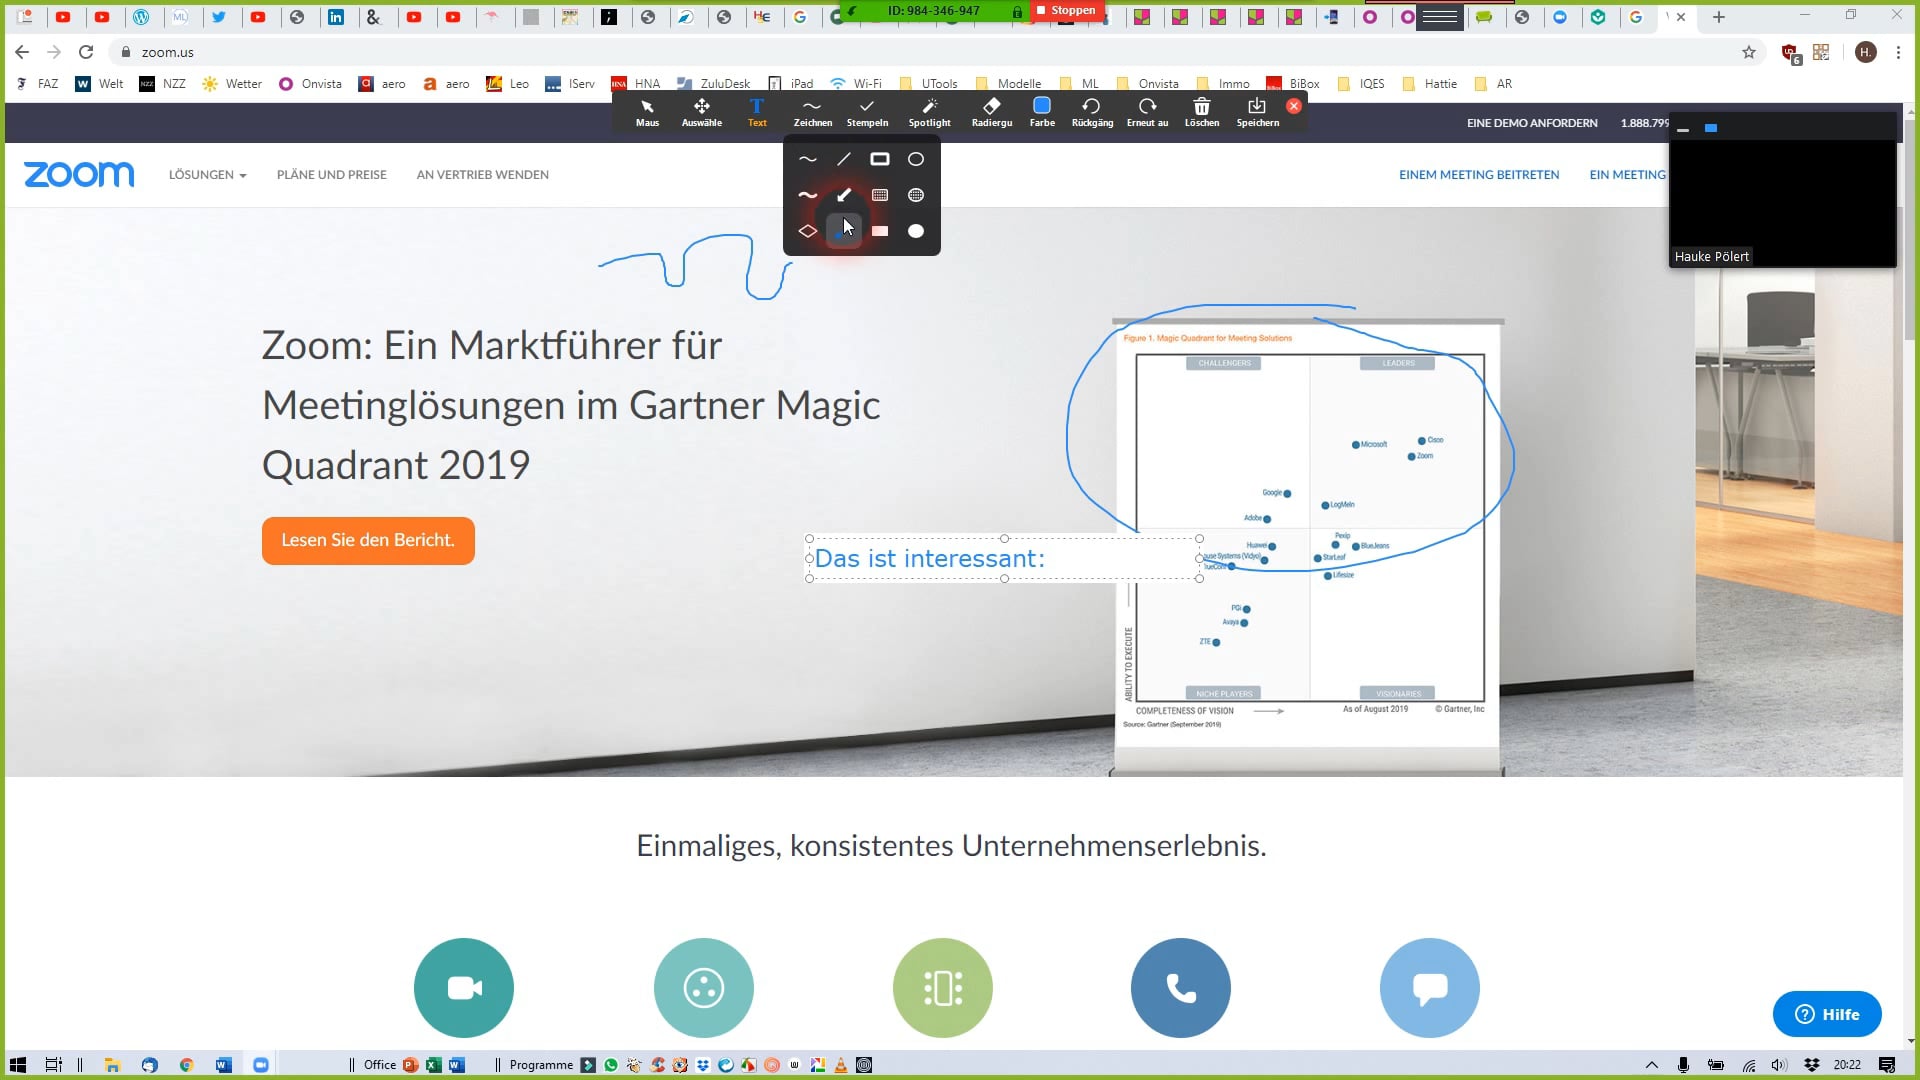Activate the Text annotation tool
Image resolution: width=1920 pixels, height=1080 pixels.
point(757,112)
